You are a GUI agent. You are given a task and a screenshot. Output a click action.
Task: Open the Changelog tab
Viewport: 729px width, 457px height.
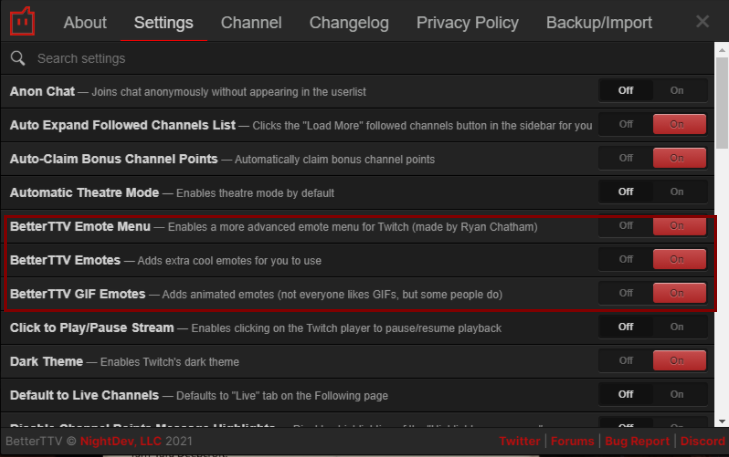pyautogui.click(x=349, y=22)
